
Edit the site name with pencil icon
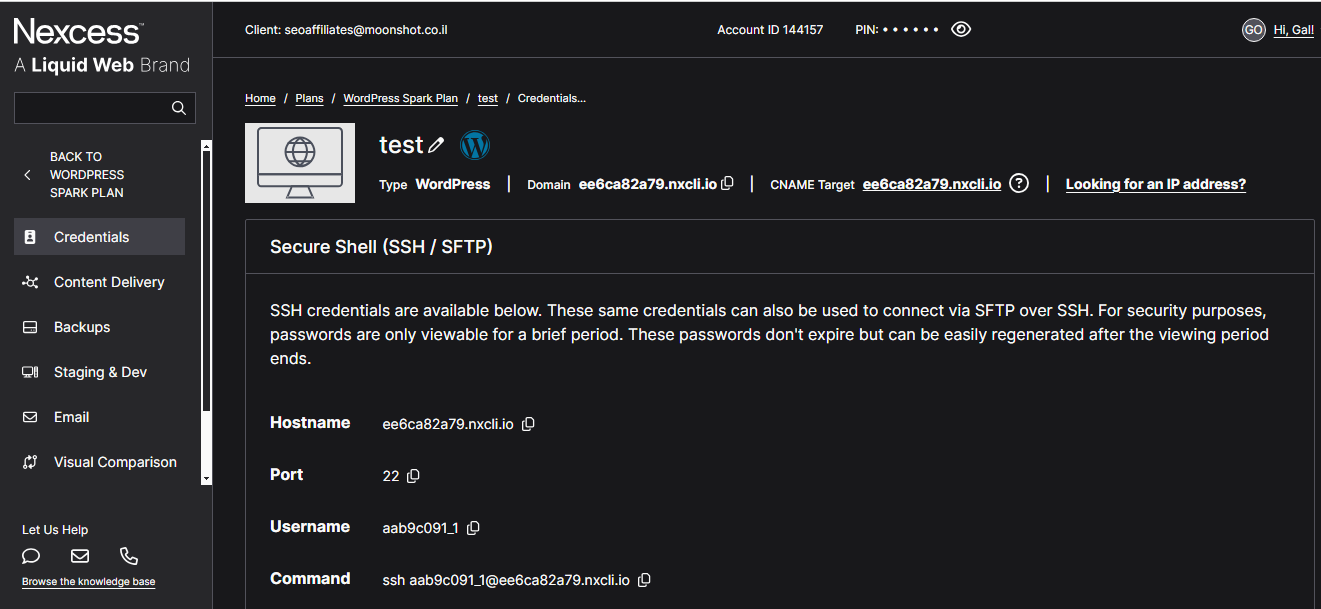436,146
